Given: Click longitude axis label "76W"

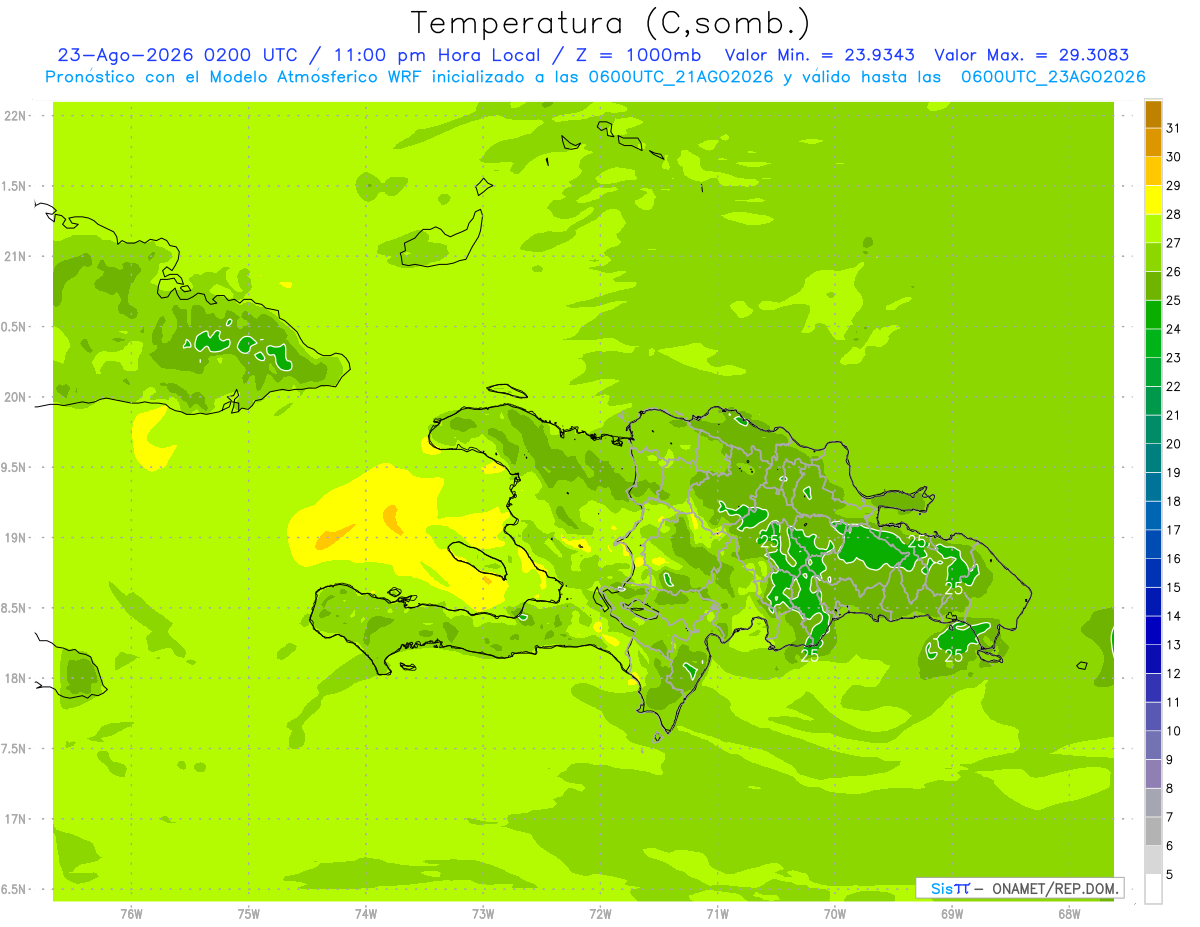Looking at the screenshot, I should 132,914.
